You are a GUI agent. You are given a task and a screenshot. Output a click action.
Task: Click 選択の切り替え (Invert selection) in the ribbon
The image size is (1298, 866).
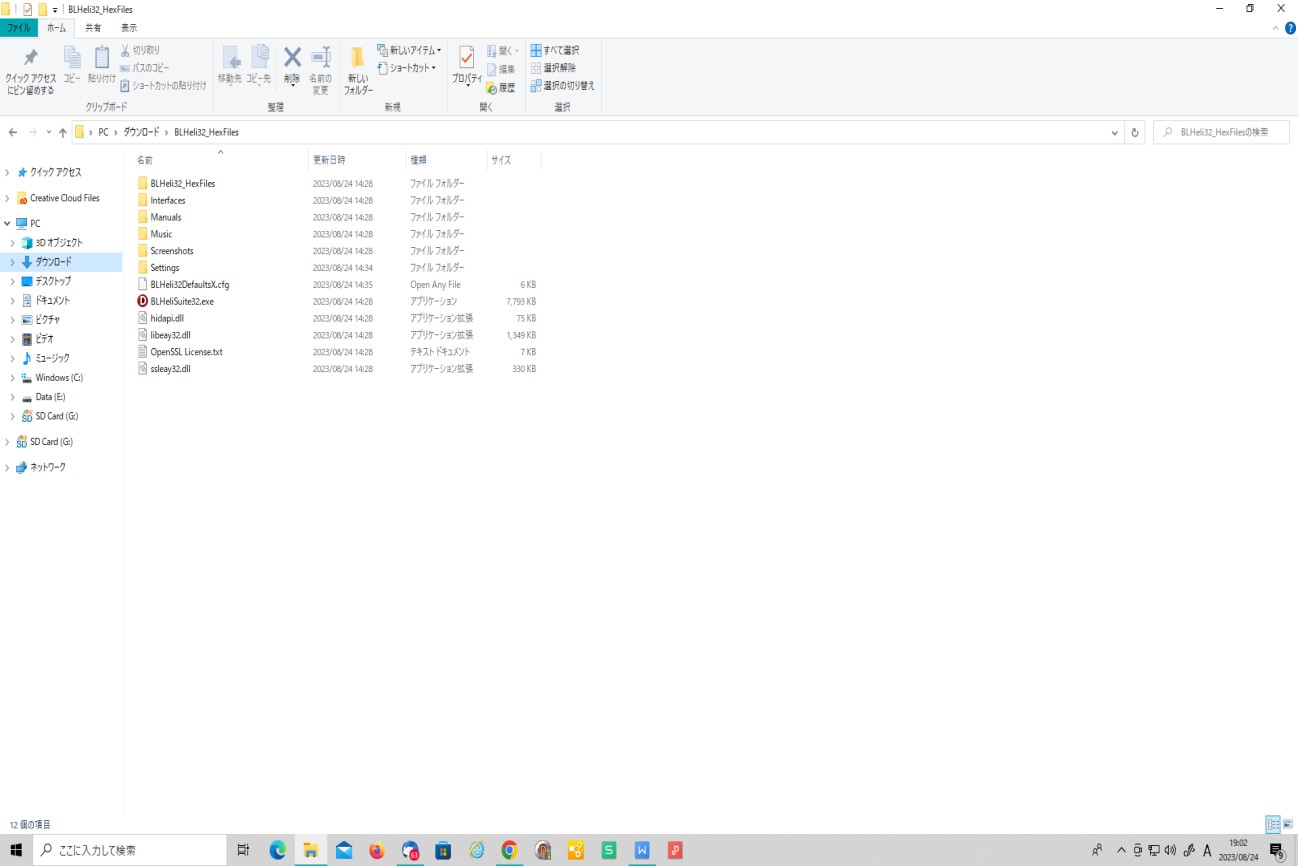(x=562, y=86)
